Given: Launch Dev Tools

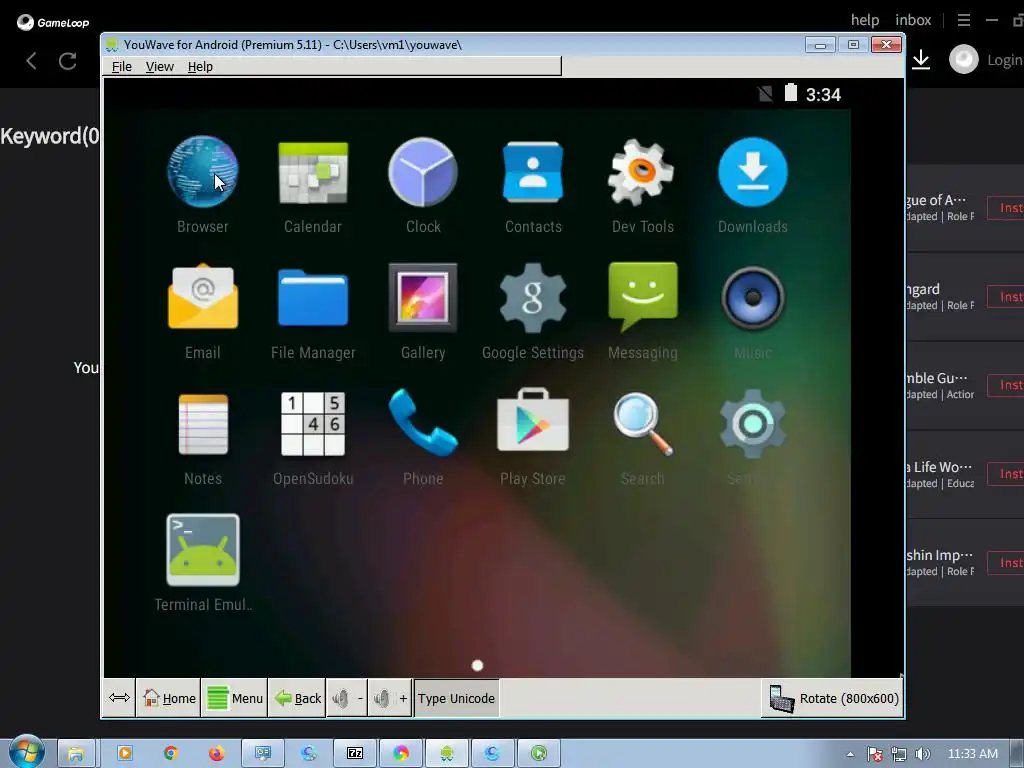Looking at the screenshot, I should pyautogui.click(x=643, y=173).
